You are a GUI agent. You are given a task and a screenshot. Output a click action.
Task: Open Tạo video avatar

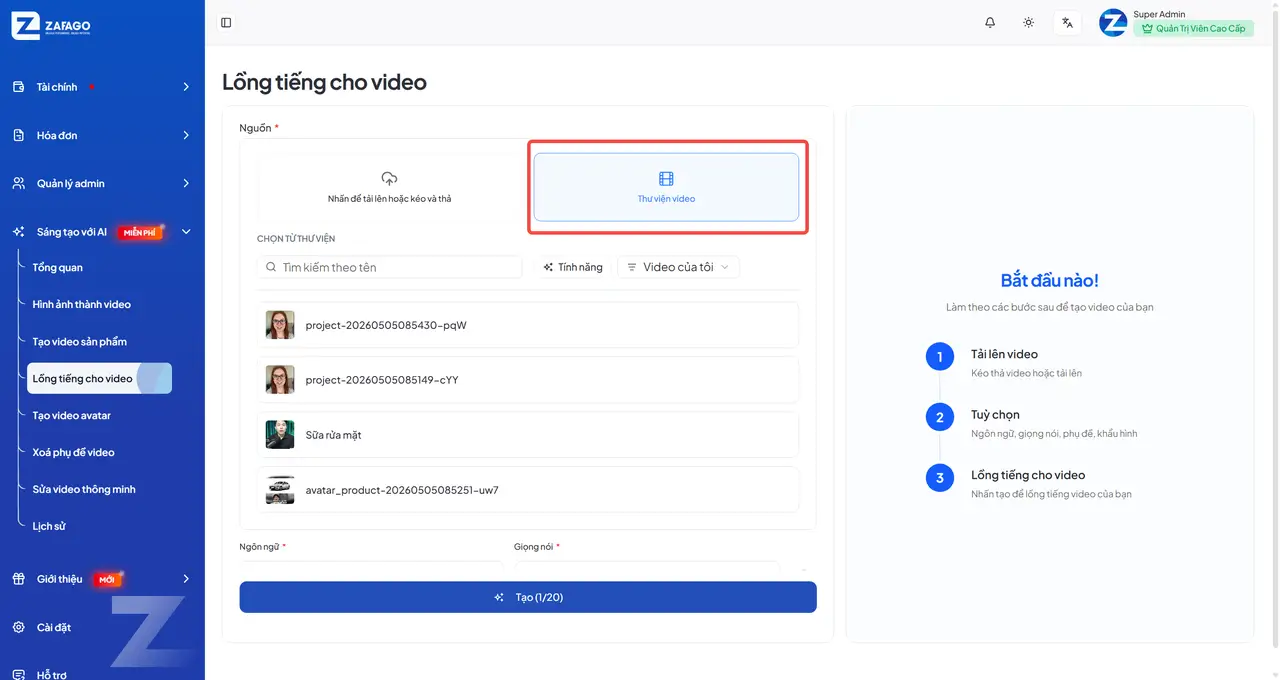[x=72, y=415]
